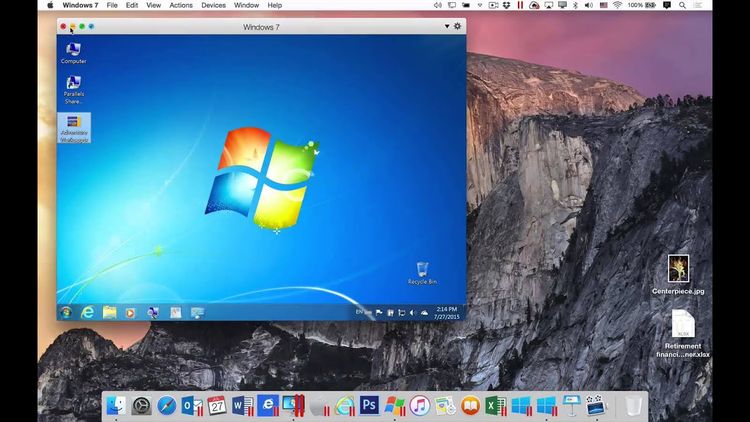Select the Retirement financial planner xlsx file
Viewport: 750px width, 422px height.
pyautogui.click(x=683, y=333)
